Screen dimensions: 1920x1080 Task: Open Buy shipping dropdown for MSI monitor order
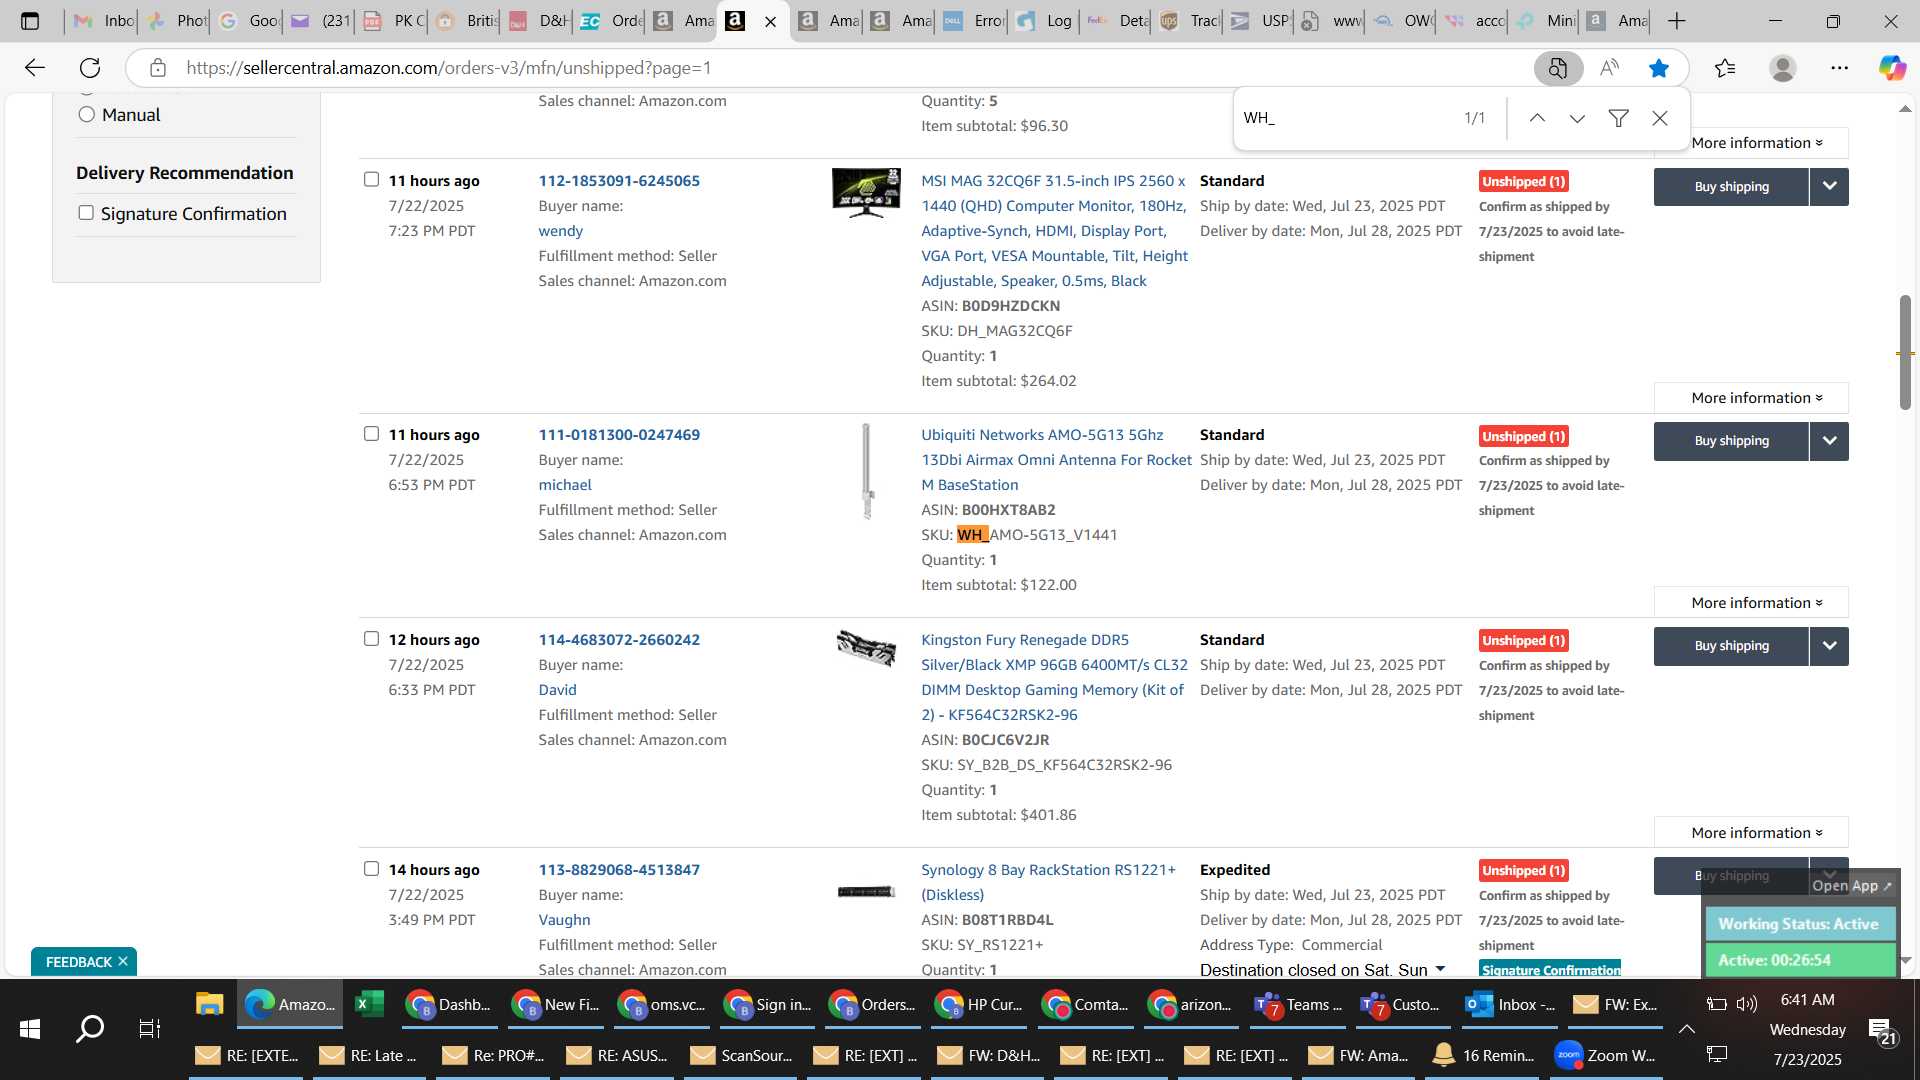[x=1829, y=186]
